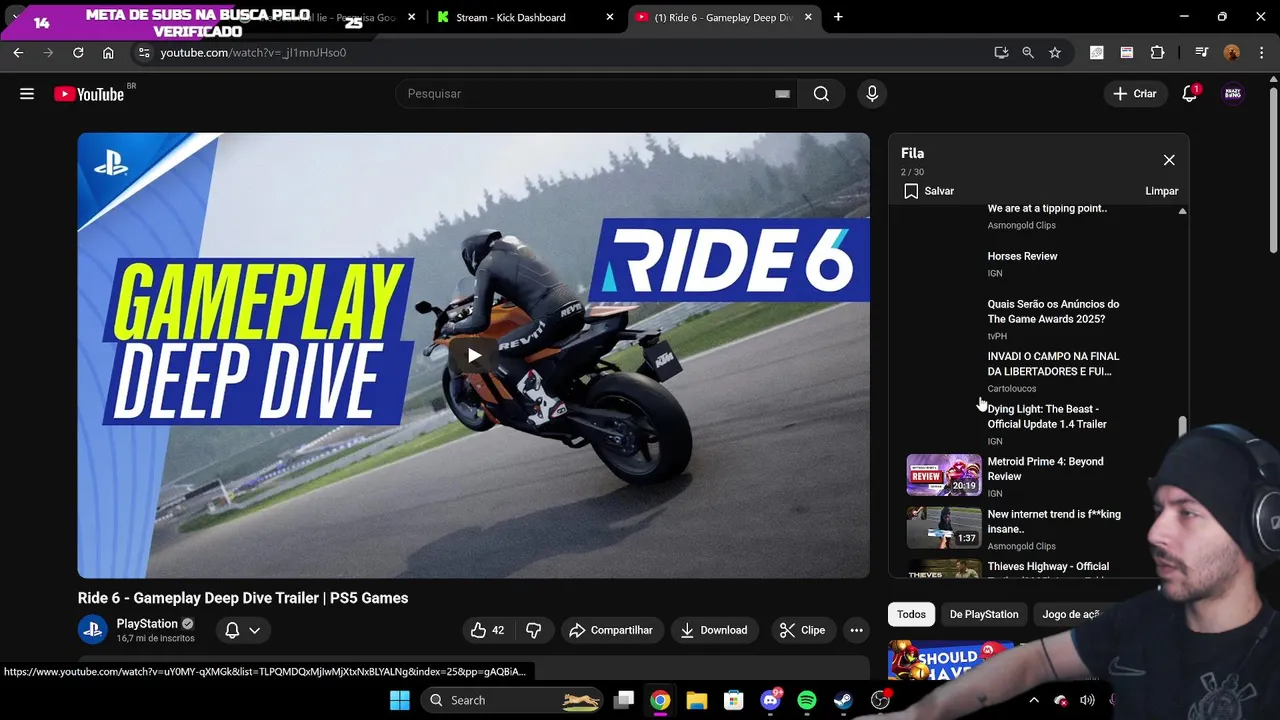Image resolution: width=1280 pixels, height=720 pixels.
Task: Close the Fila queue panel
Action: click(1169, 160)
